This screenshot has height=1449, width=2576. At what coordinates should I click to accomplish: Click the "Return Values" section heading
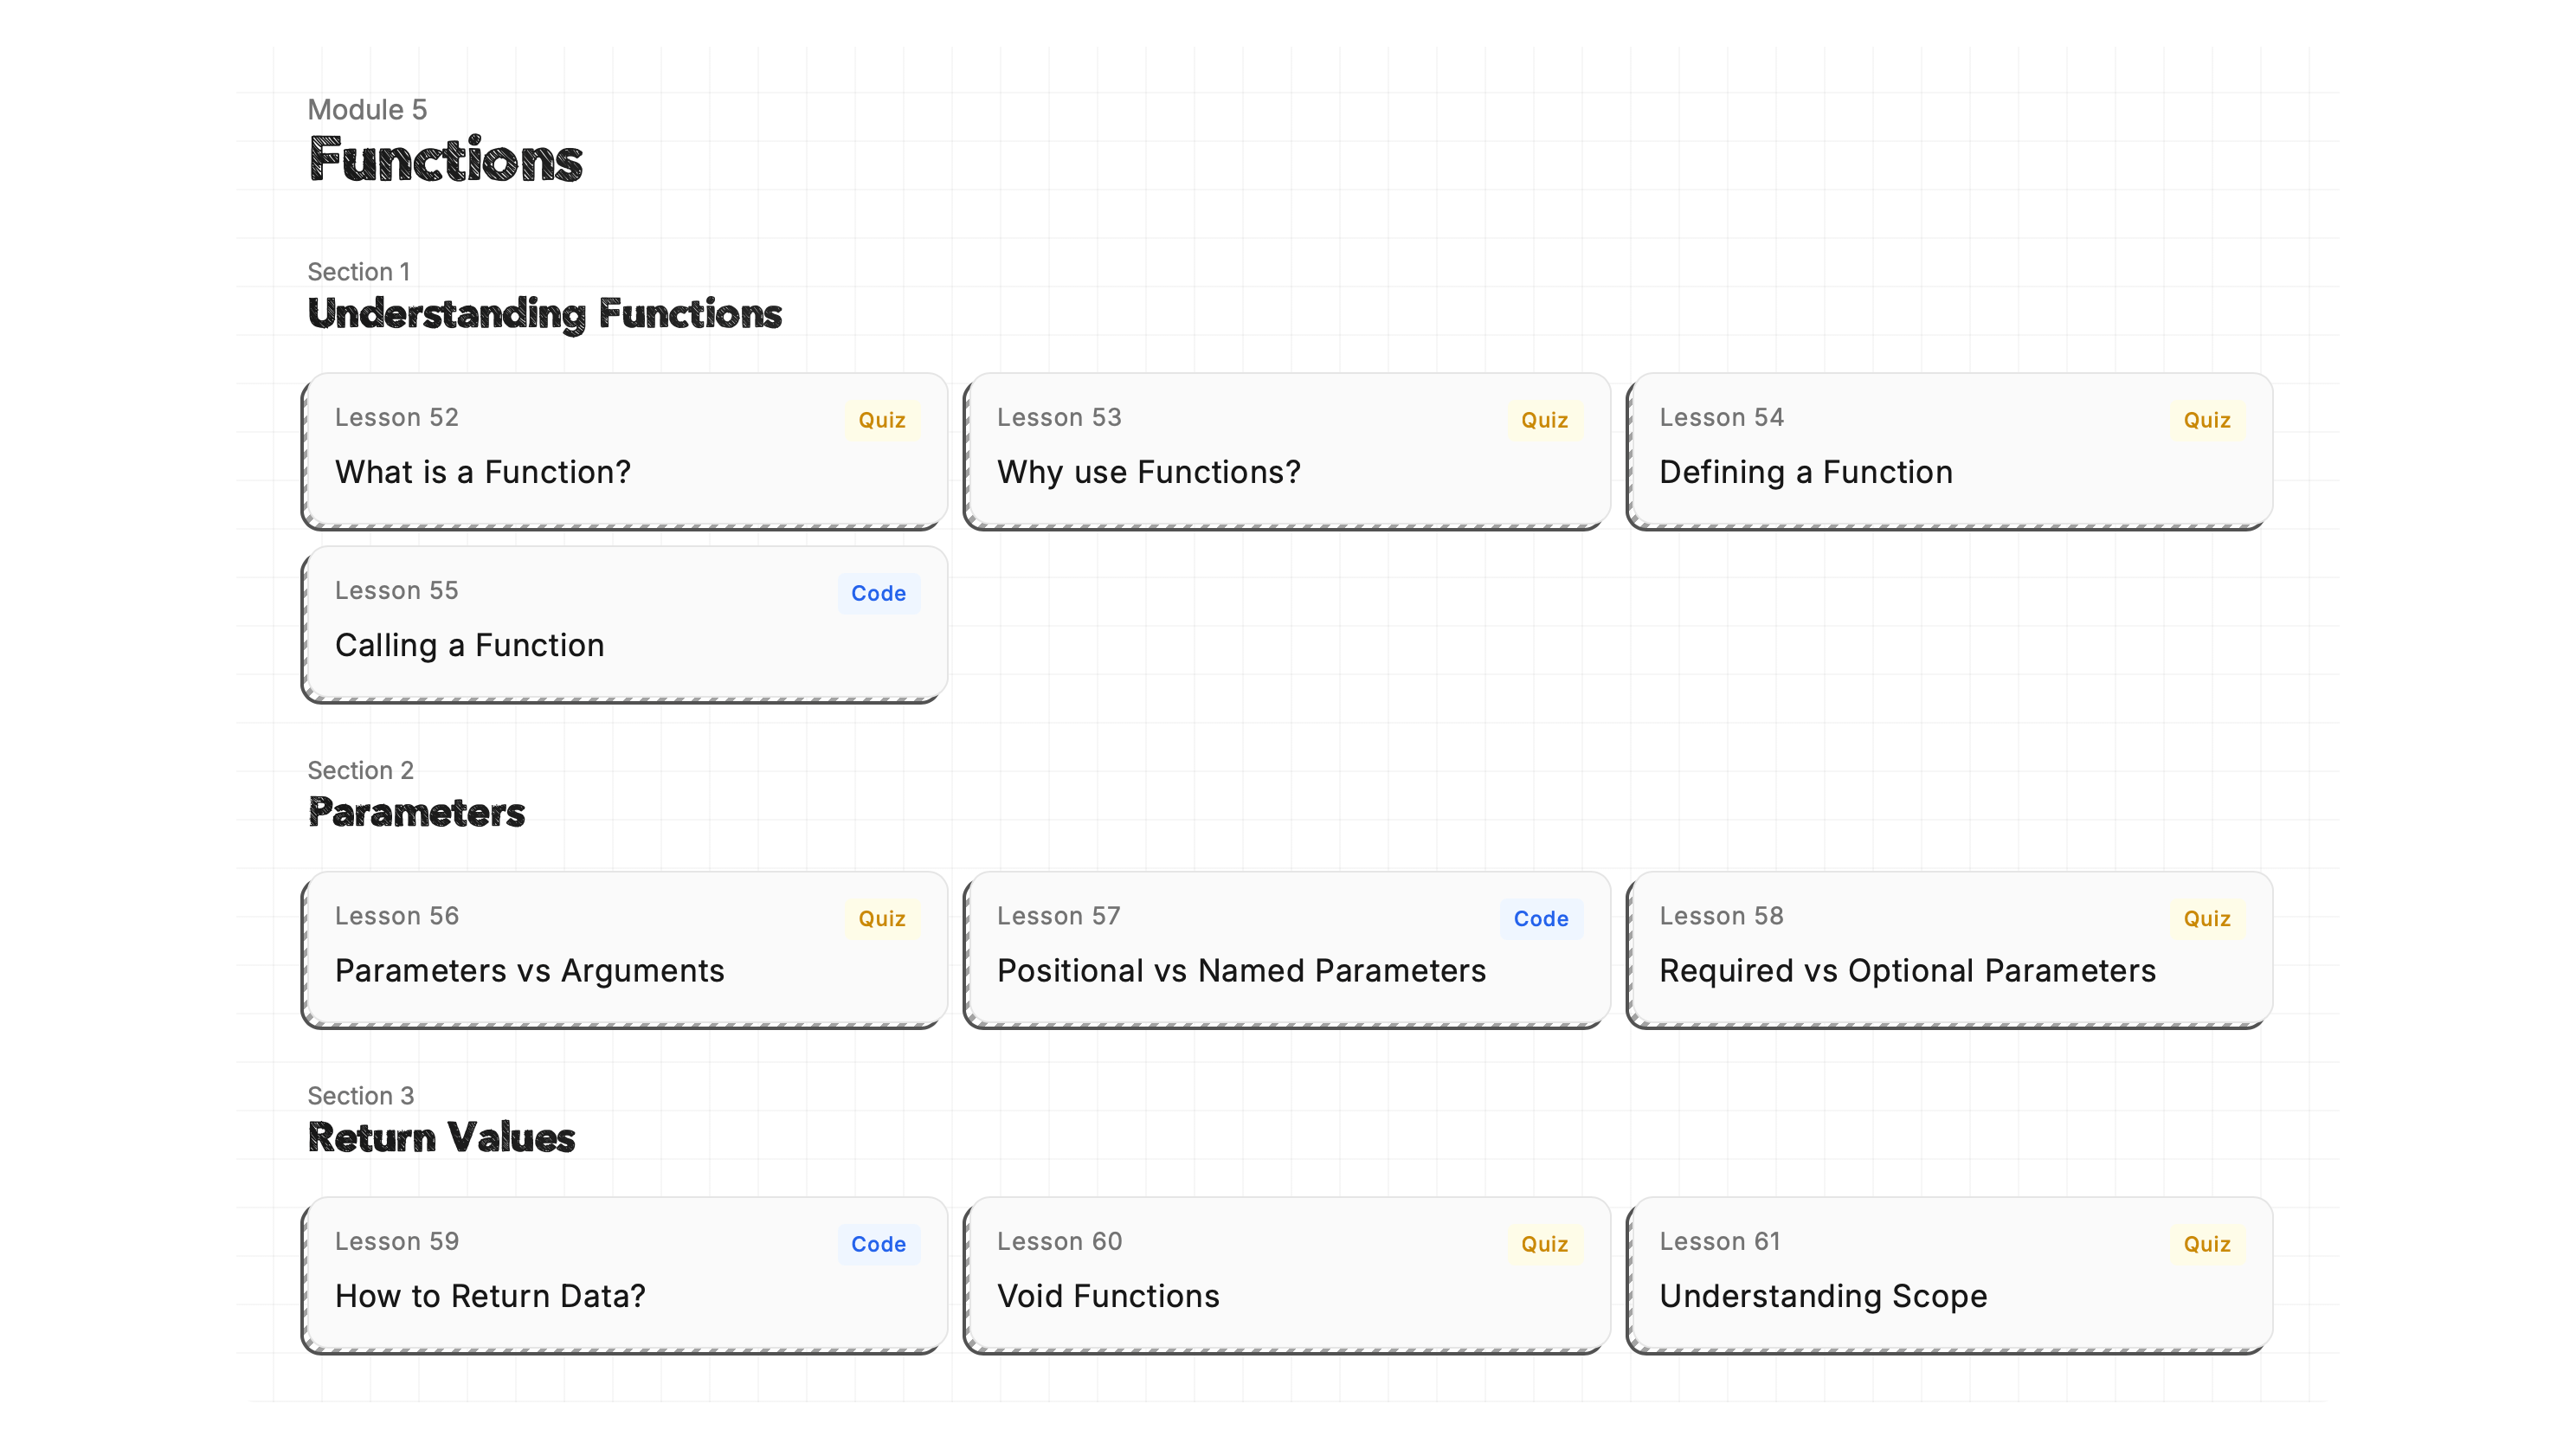[x=441, y=1137]
